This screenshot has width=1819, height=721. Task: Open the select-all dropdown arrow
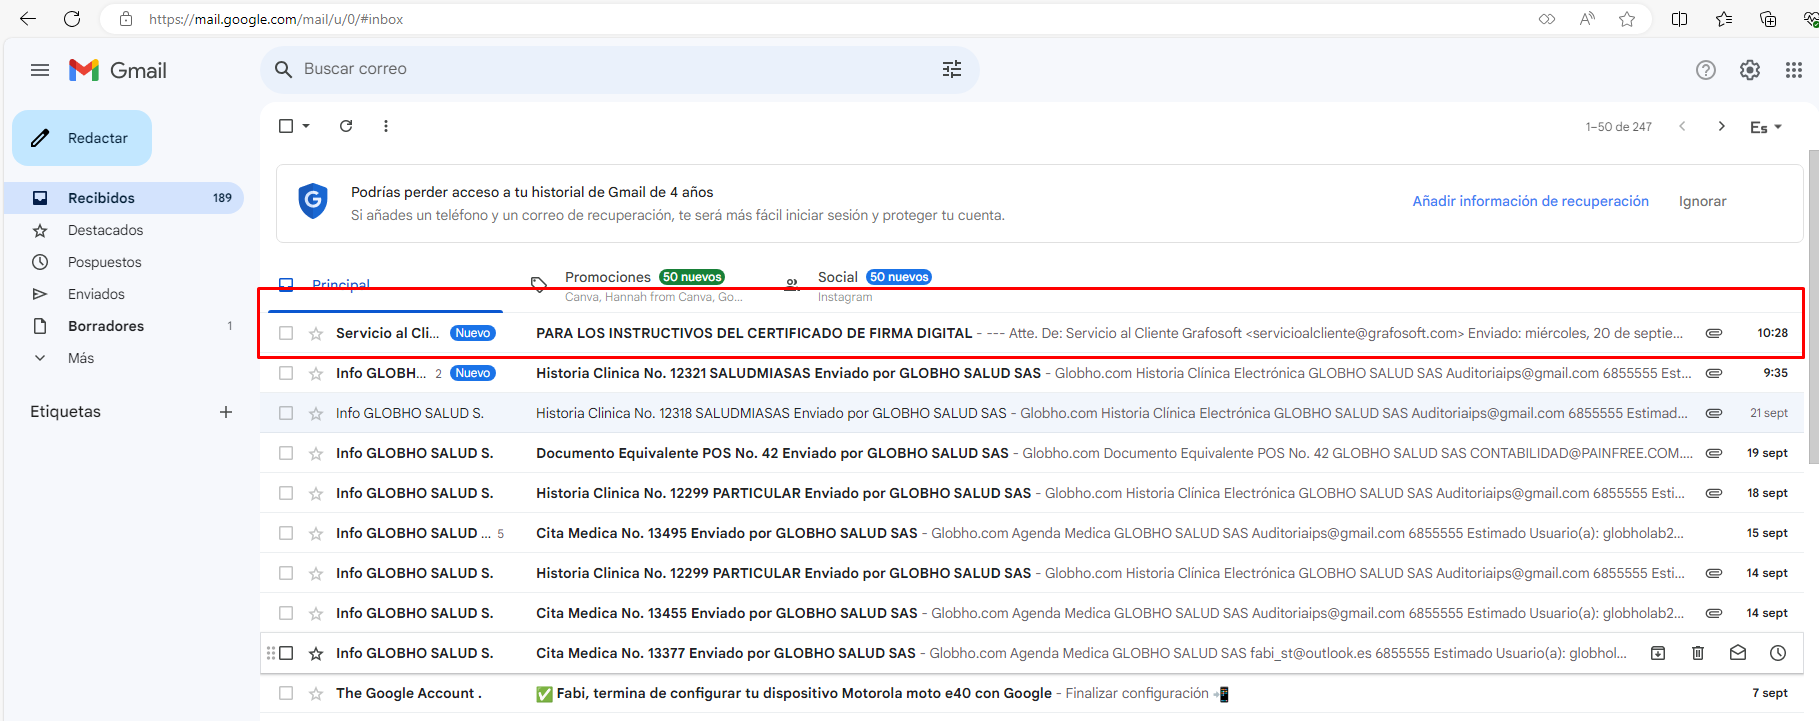tap(306, 126)
